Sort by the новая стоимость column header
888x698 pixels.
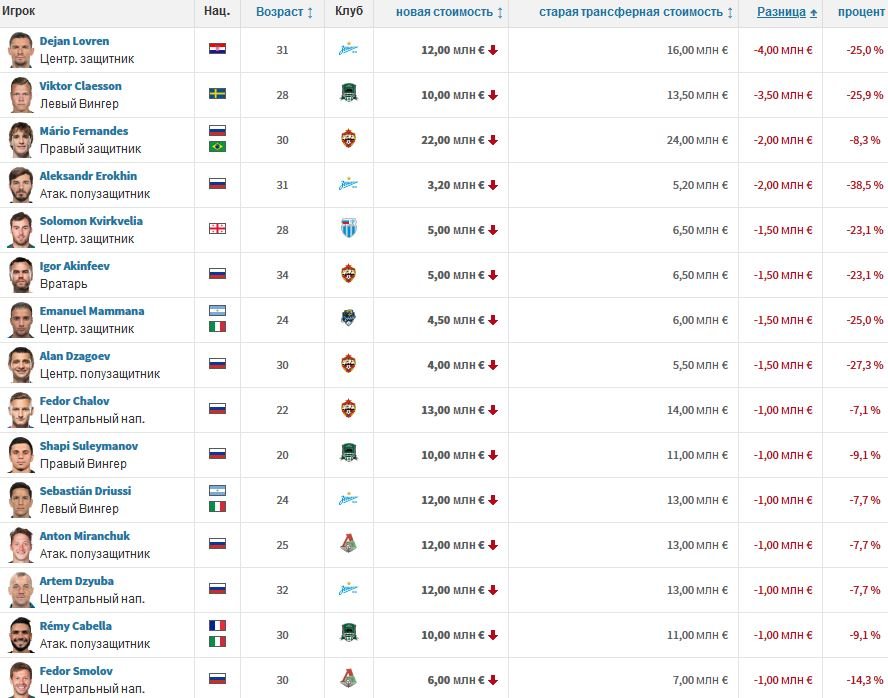point(449,12)
